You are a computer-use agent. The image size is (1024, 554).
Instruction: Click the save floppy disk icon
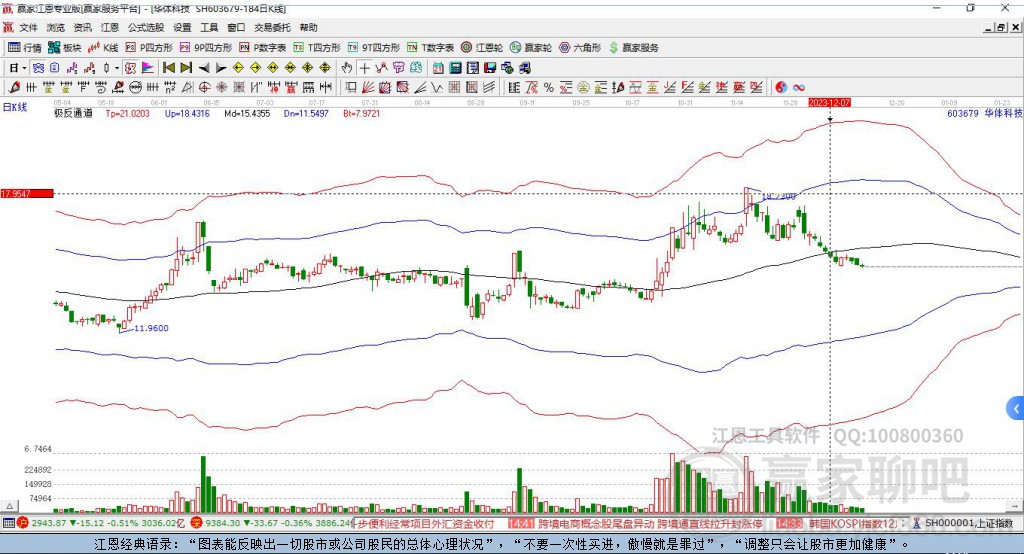click(490, 68)
